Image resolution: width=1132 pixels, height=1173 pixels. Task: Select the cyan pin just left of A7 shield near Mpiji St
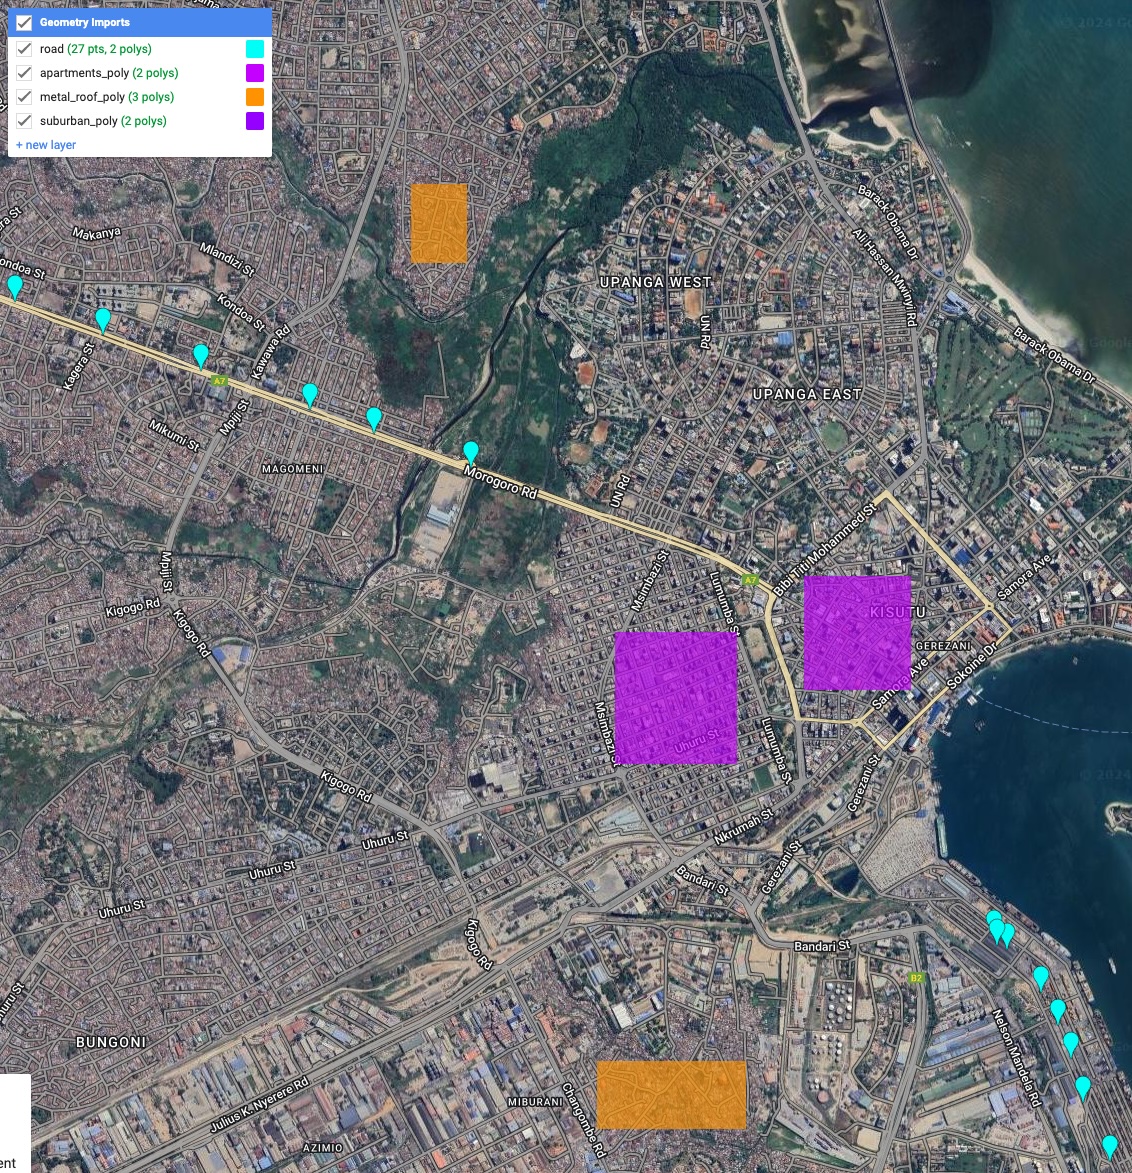pos(201,356)
